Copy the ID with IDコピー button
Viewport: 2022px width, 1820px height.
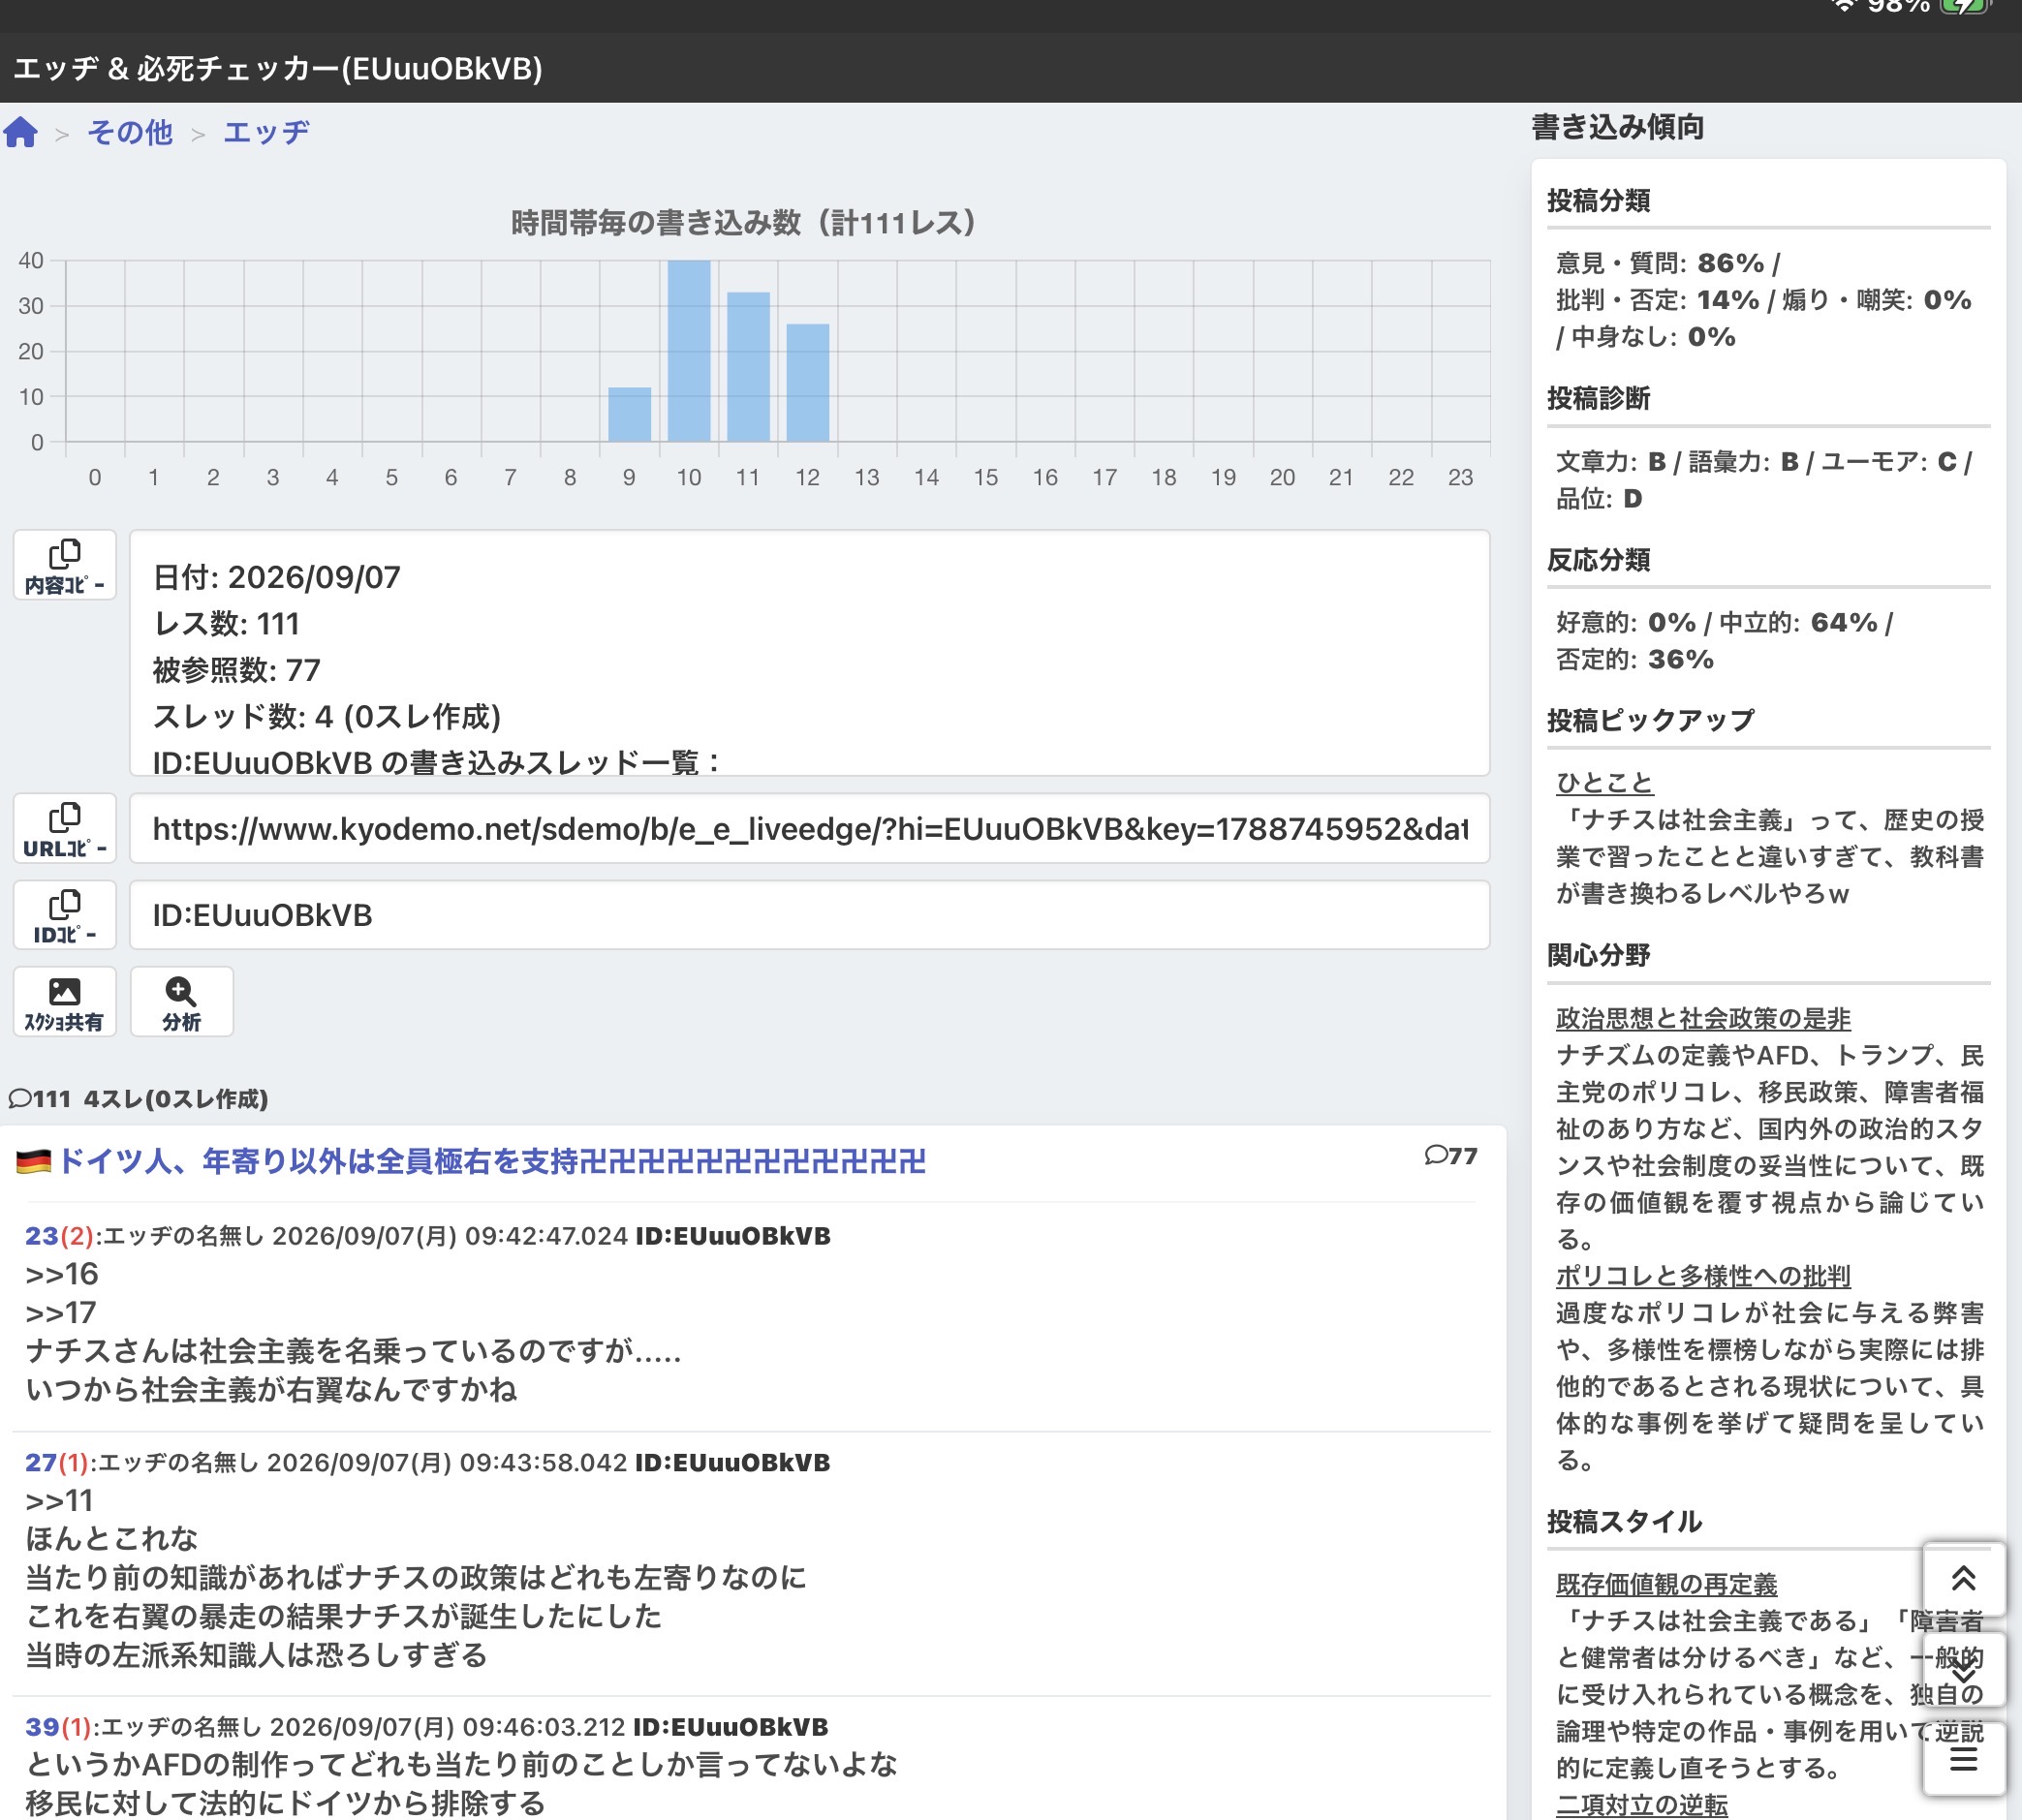pyautogui.click(x=65, y=916)
